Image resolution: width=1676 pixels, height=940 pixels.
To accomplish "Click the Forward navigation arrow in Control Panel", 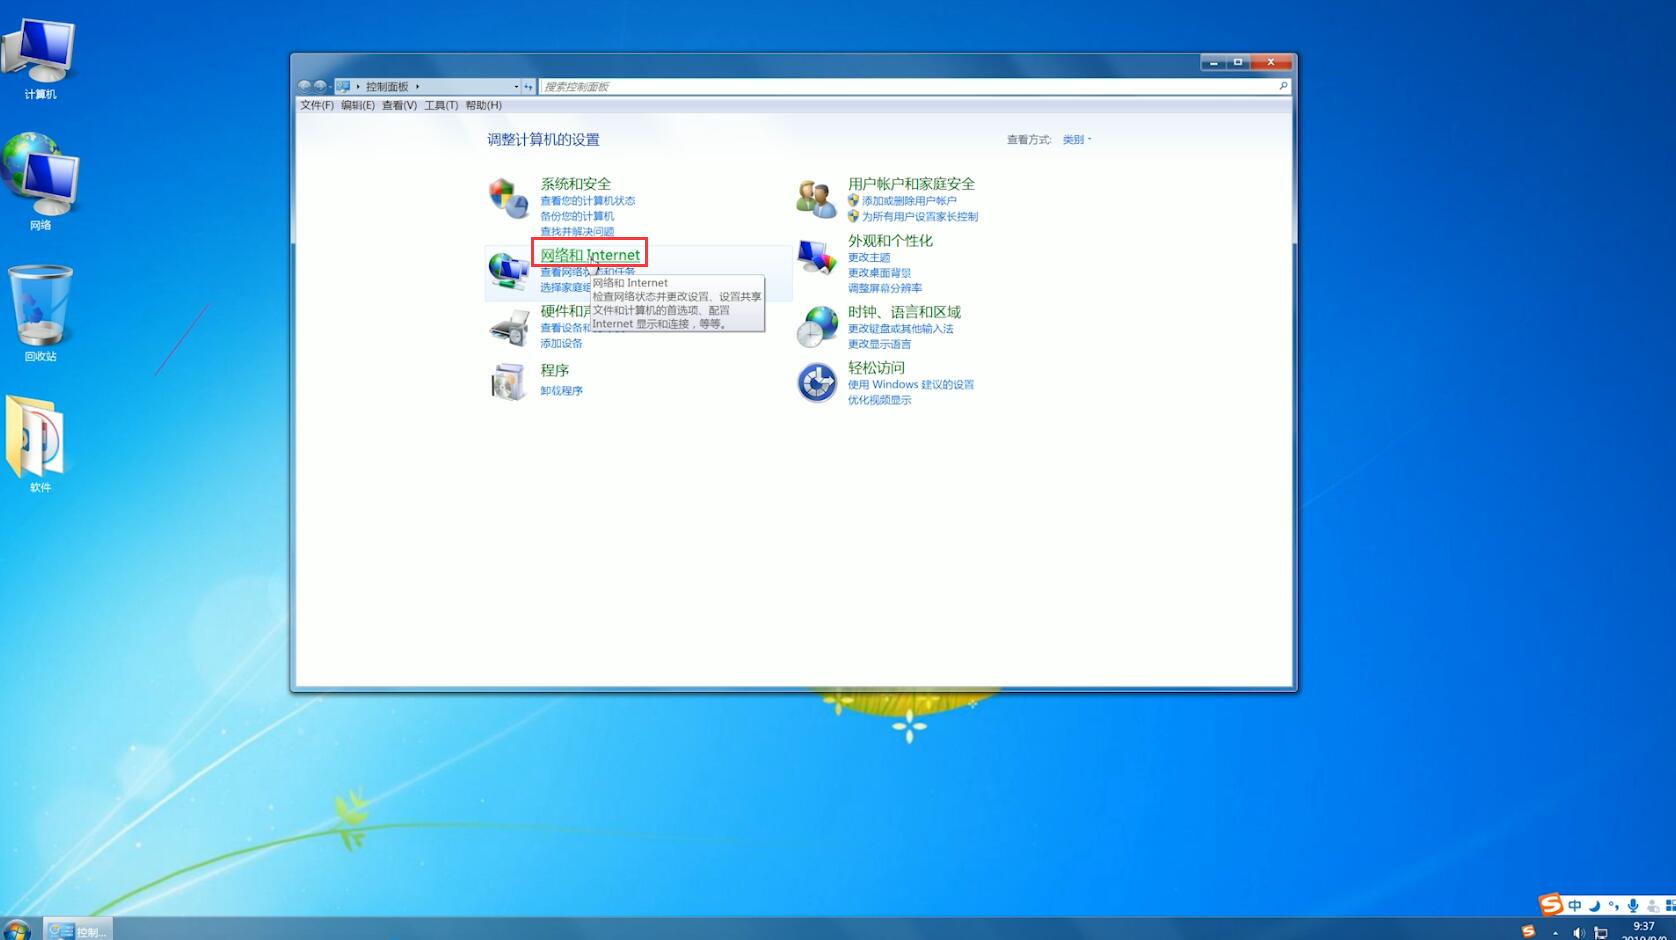I will (320, 86).
